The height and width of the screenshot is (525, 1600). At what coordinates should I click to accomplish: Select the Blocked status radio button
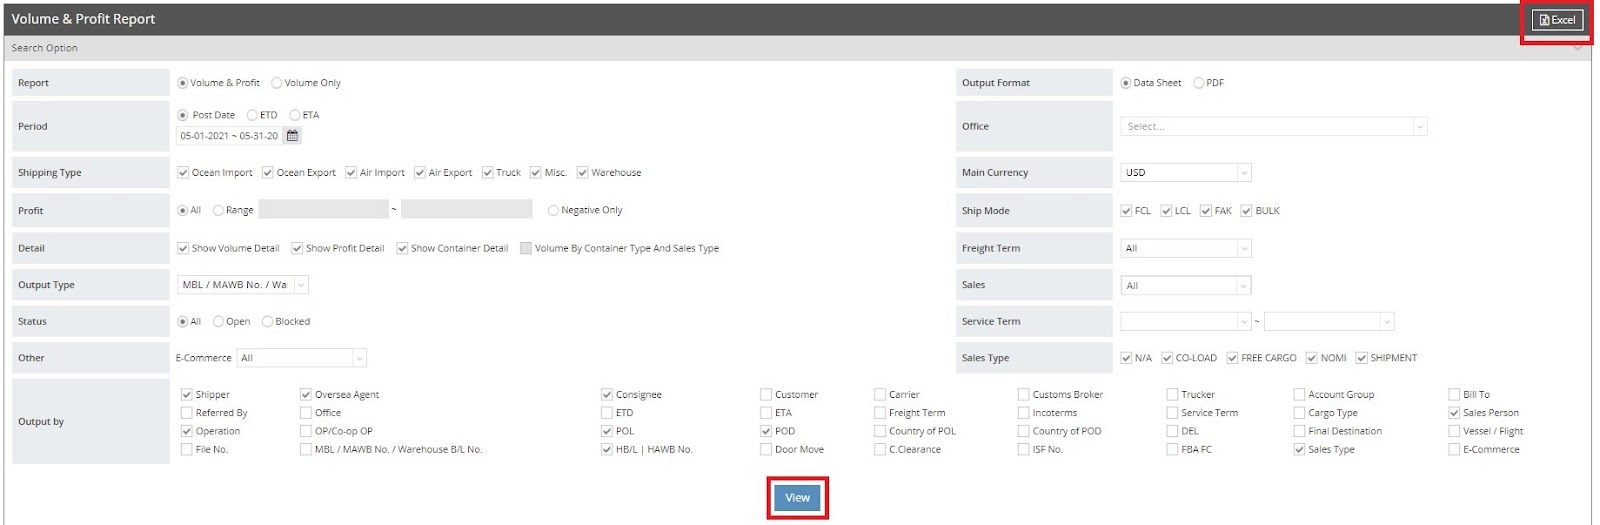267,322
